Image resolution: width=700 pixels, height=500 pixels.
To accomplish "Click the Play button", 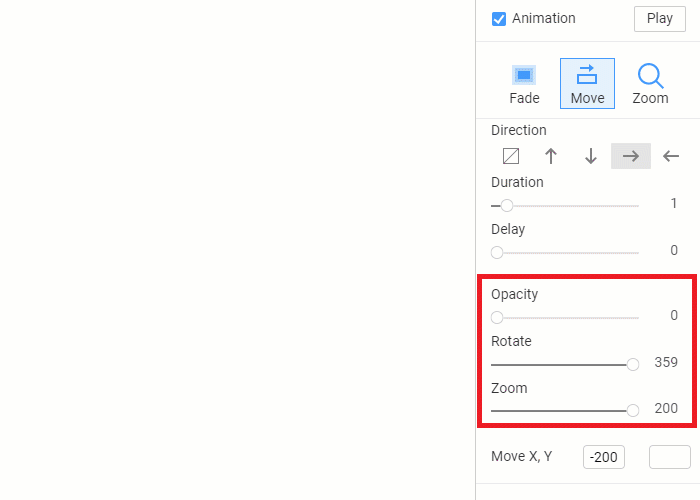I will 659,19.
